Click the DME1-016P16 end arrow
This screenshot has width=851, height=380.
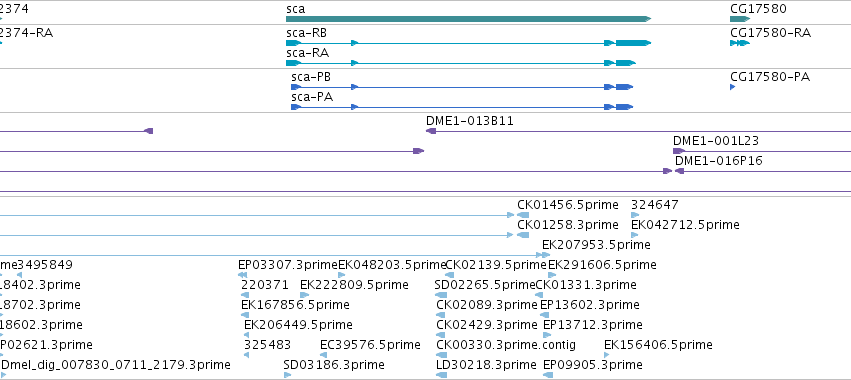679,171
